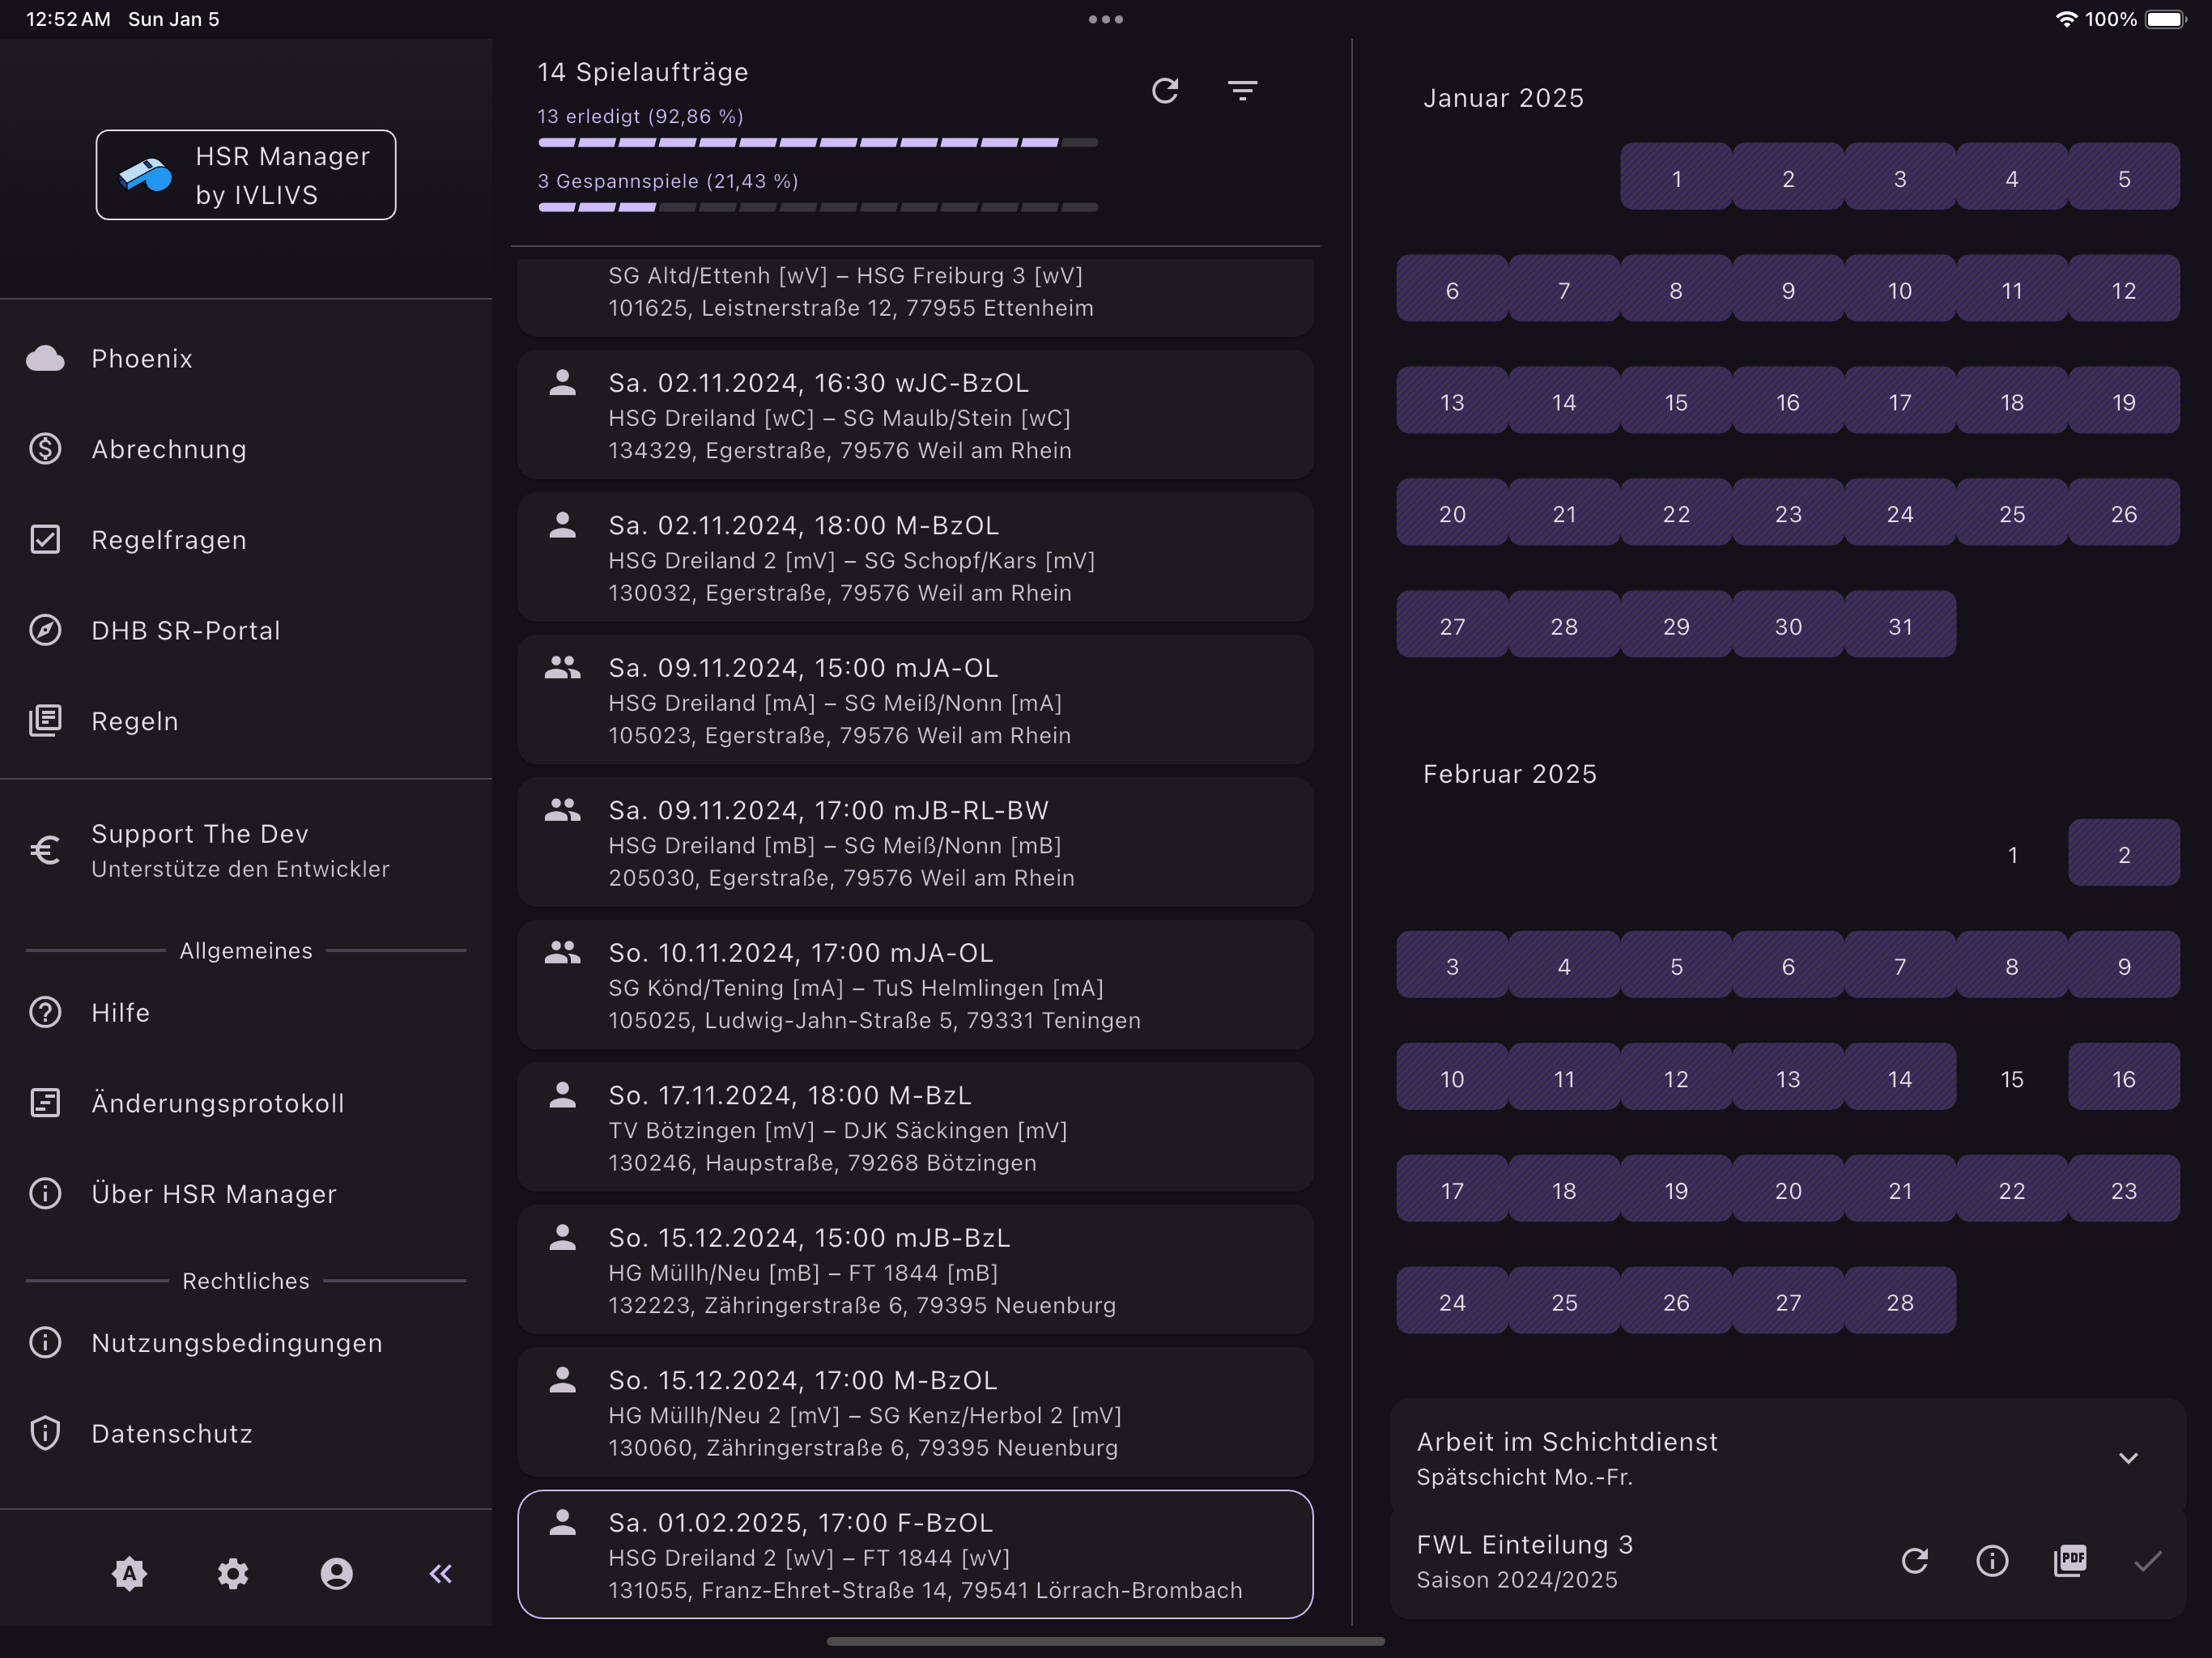Viewport: 2212px width, 1658px height.
Task: Open the Phoenix cloud icon
Action: point(45,358)
